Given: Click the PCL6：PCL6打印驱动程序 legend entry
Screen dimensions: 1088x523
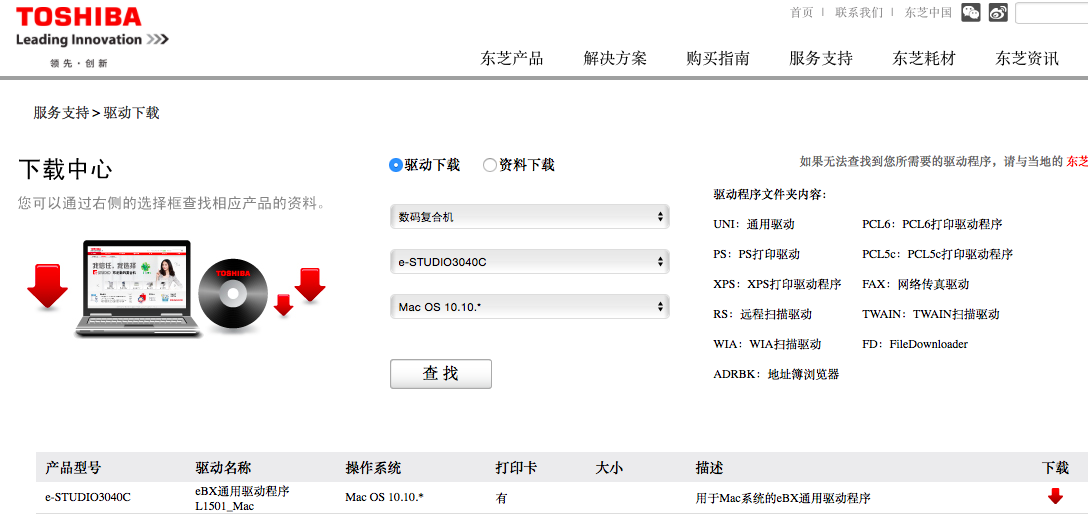Looking at the screenshot, I should point(932,225).
